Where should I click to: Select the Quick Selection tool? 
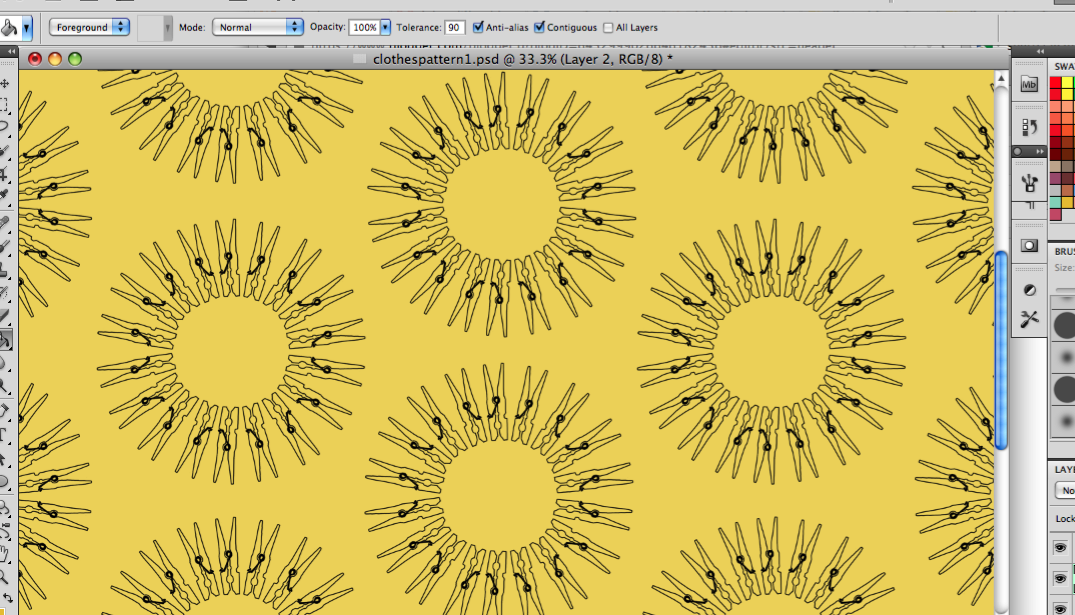click(x=5, y=150)
